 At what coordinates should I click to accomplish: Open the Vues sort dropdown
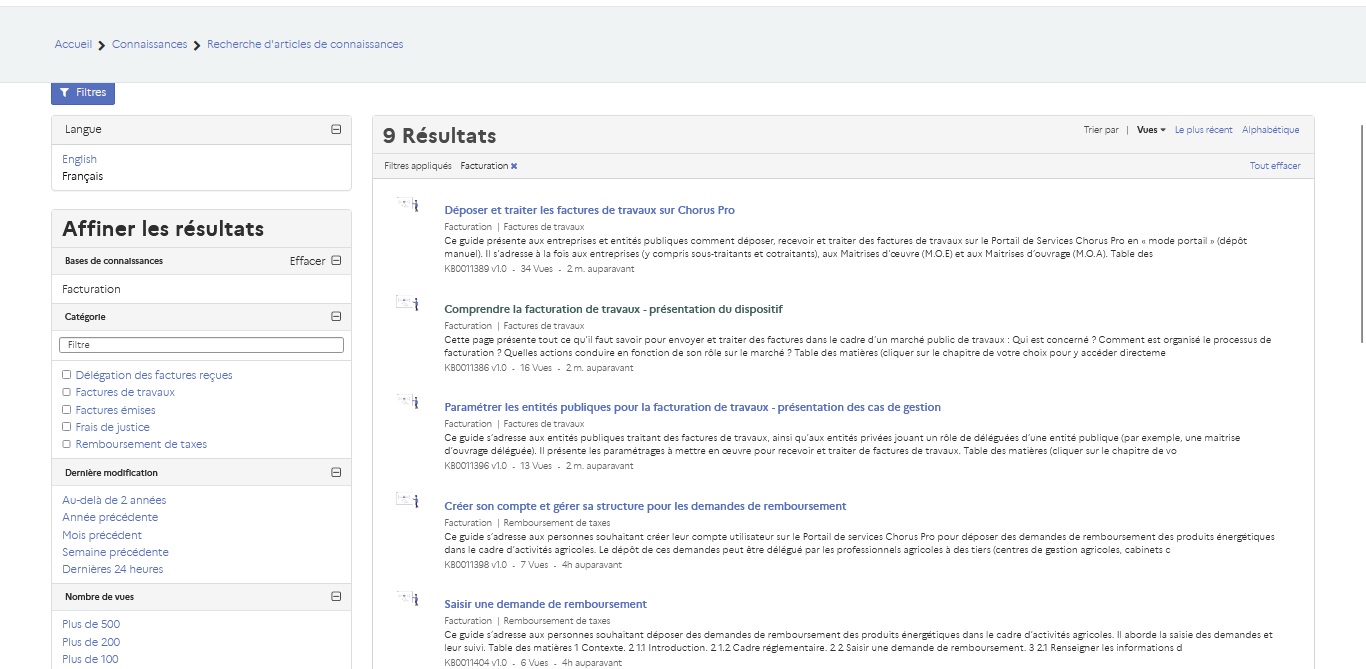[x=1151, y=130]
